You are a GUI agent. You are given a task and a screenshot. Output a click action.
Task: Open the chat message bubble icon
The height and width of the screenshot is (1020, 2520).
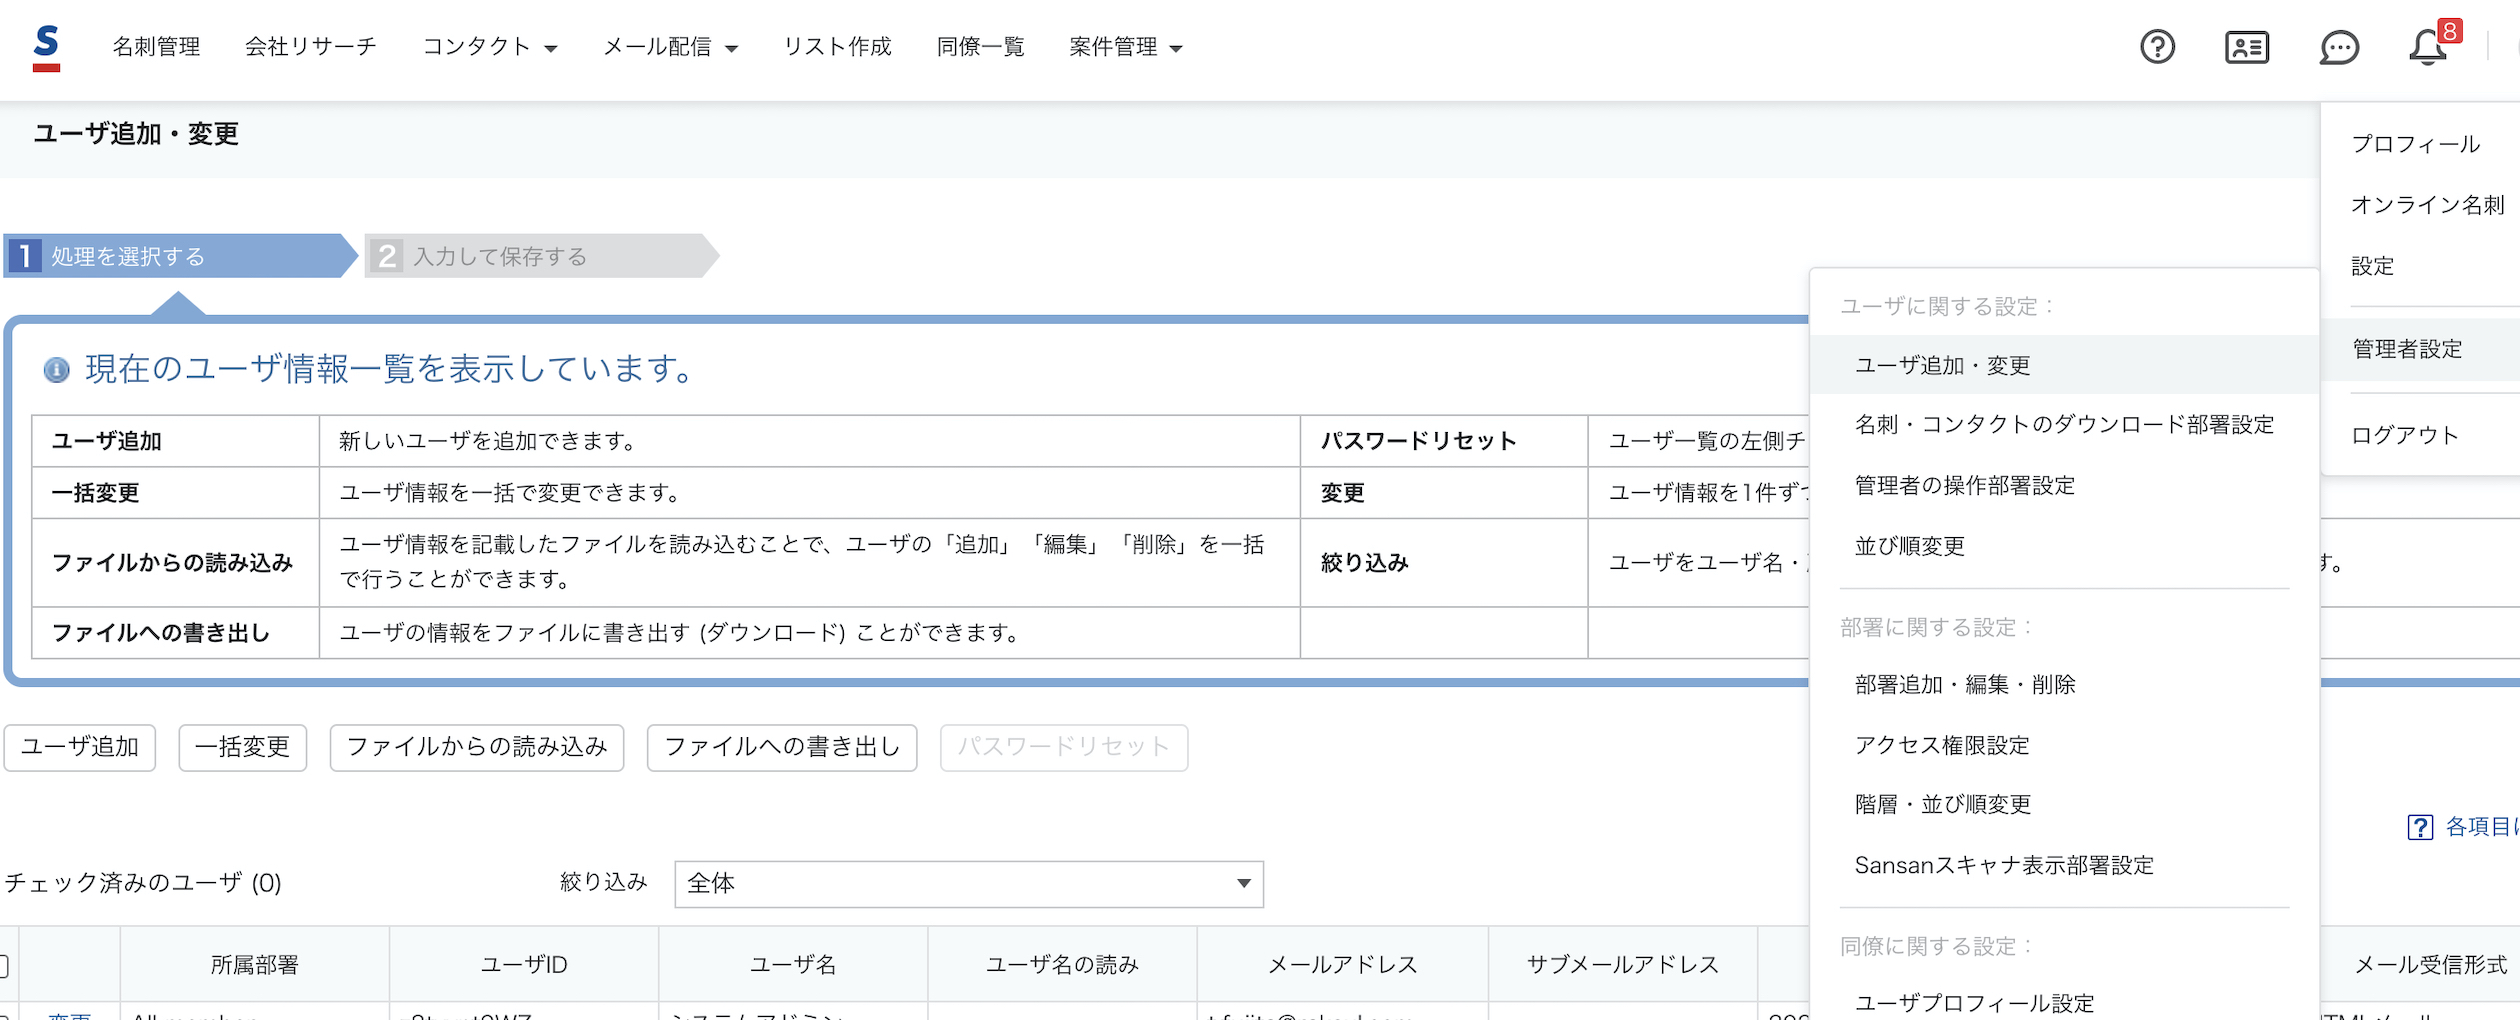pyautogui.click(x=2338, y=47)
